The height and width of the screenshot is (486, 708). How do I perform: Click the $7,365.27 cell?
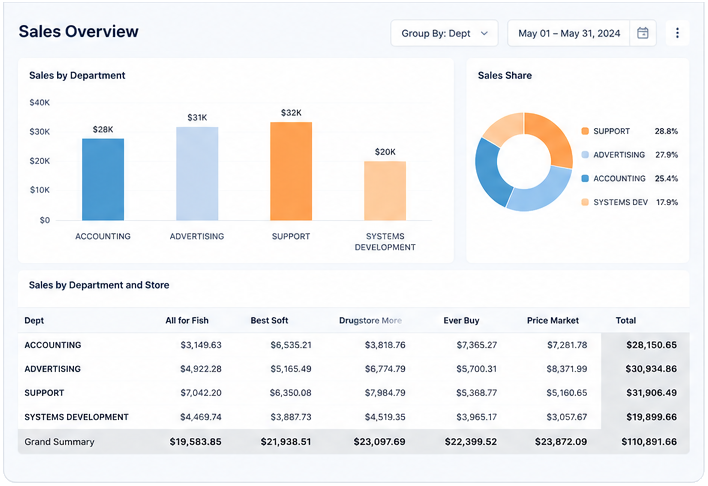(476, 345)
